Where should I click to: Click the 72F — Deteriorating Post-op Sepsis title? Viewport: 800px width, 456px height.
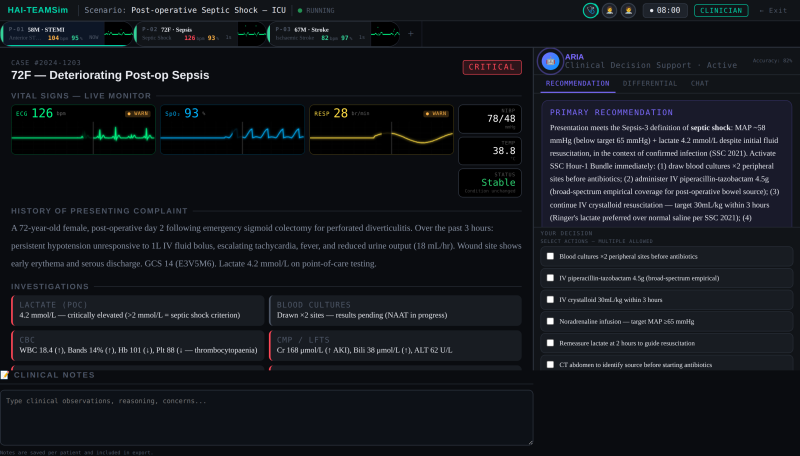coord(110,75)
